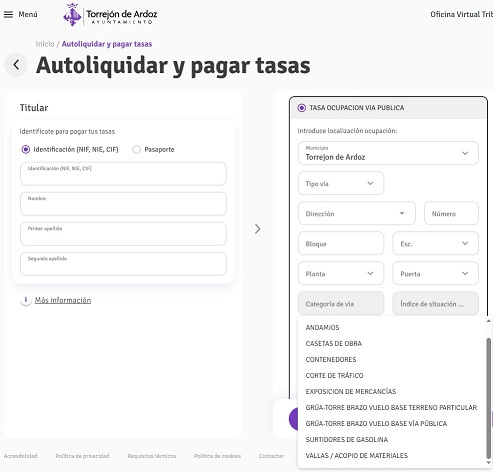This screenshot has height=472, width=493.
Task: Open the Puerta dropdown
Action: 436,273
